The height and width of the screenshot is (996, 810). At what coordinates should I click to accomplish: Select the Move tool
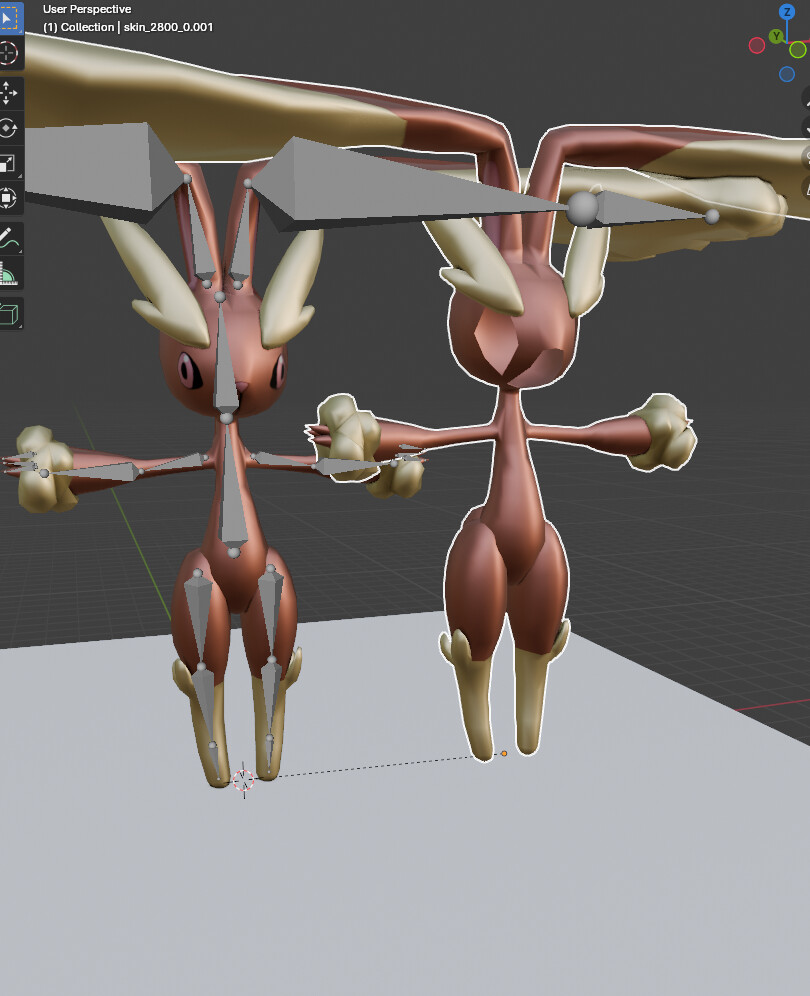tap(9, 93)
